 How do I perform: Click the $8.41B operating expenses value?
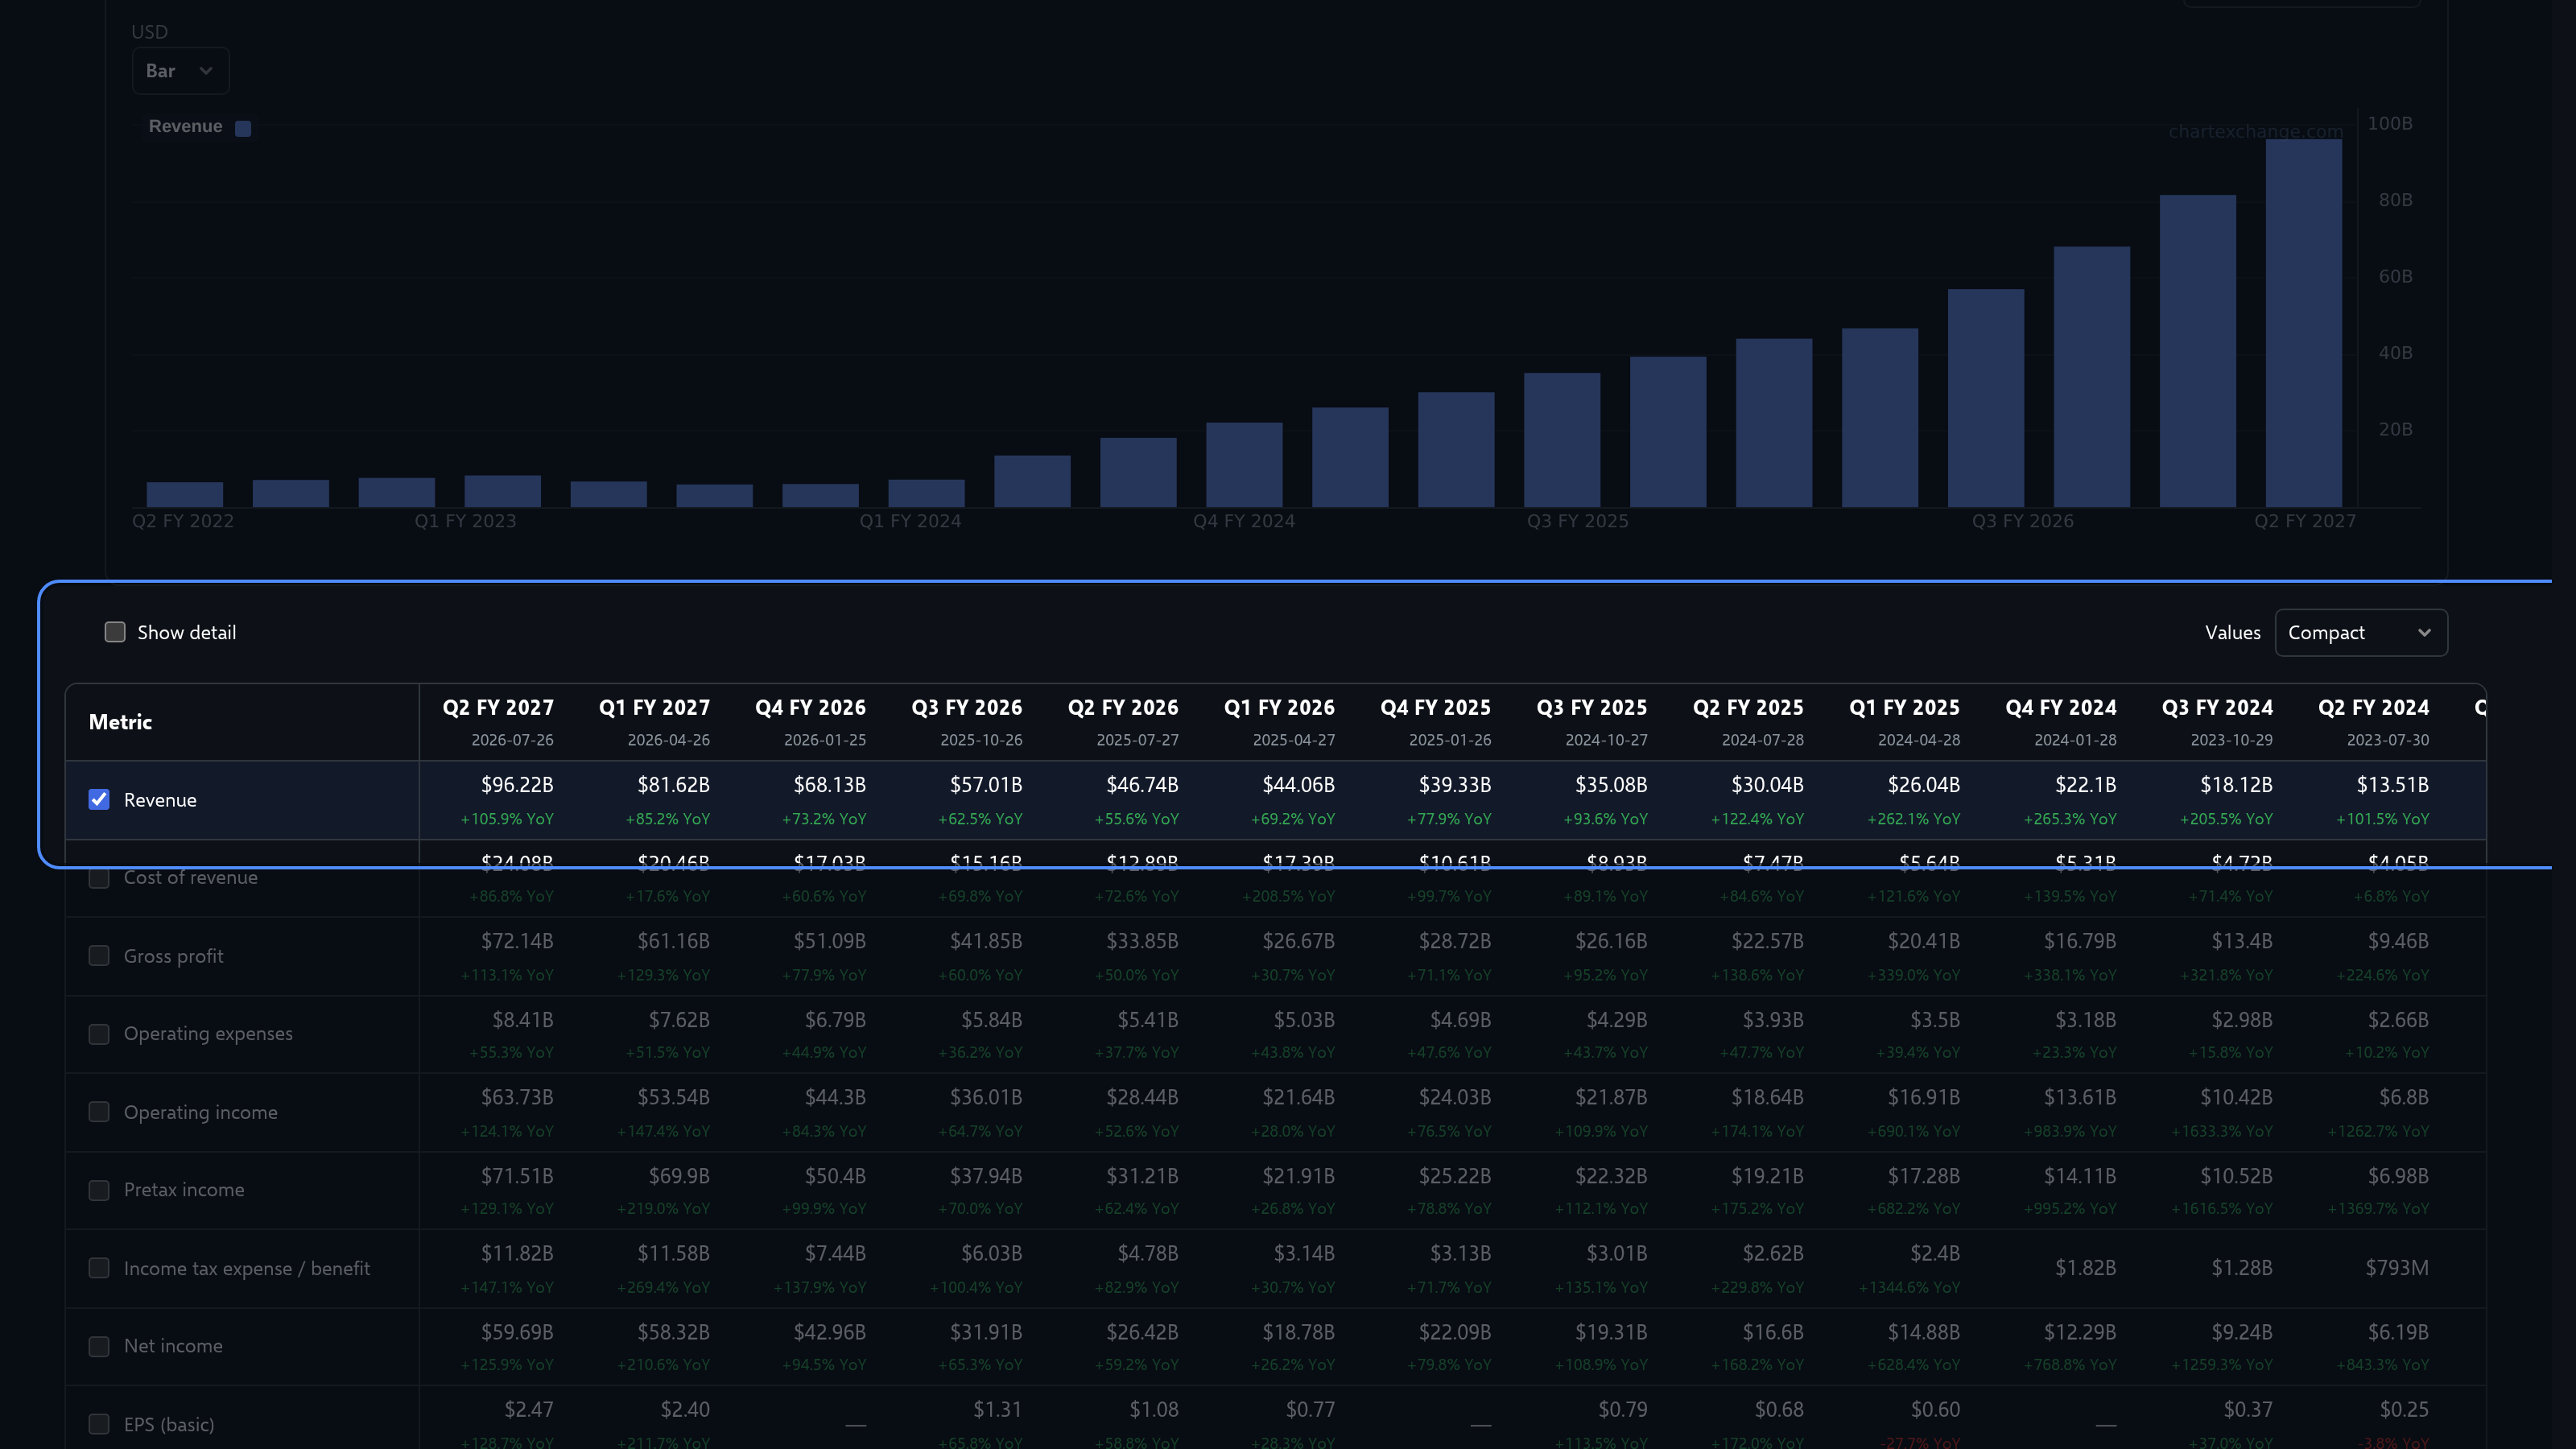[x=522, y=1019]
